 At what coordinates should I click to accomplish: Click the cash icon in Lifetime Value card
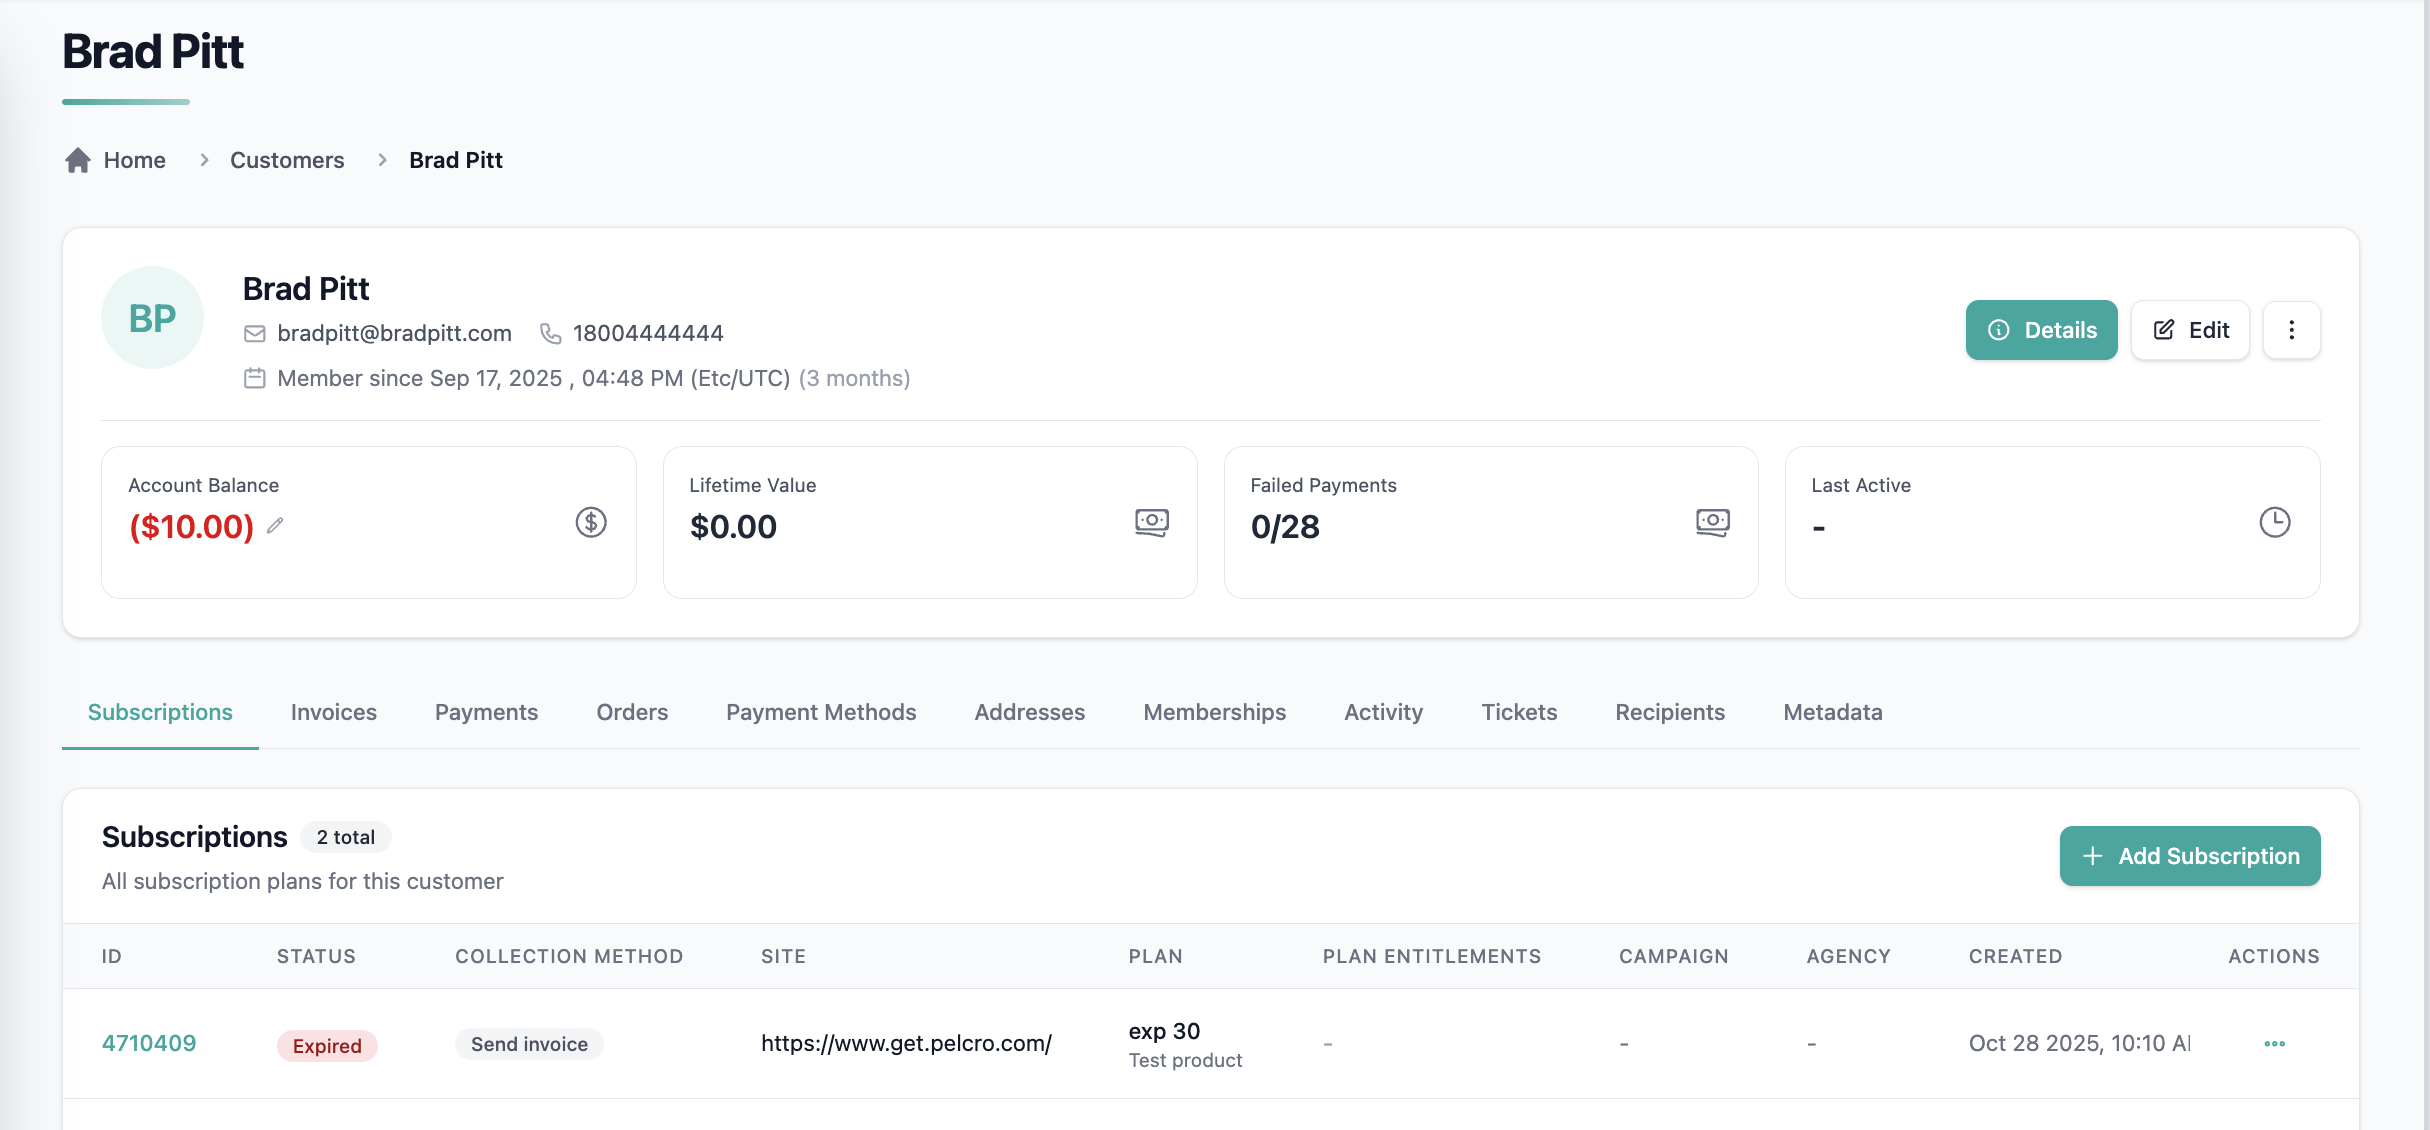1152,522
